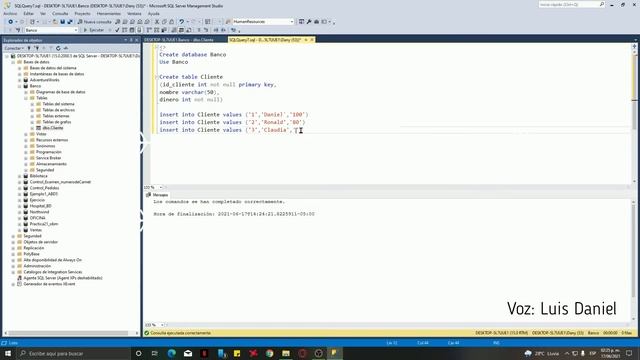The width and height of the screenshot is (640, 360).
Task: Click the Save file toolbar icon
Action: (62, 22)
